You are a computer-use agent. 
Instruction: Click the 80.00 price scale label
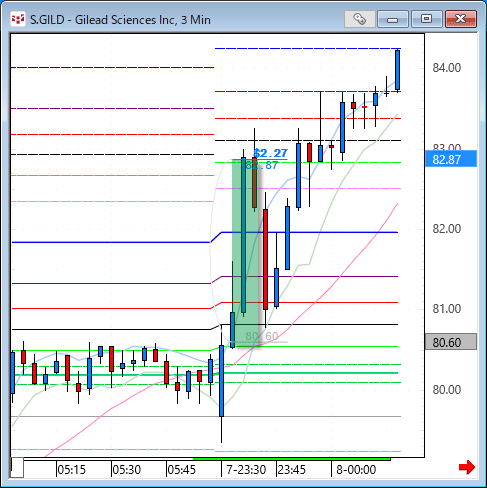[x=447, y=389]
